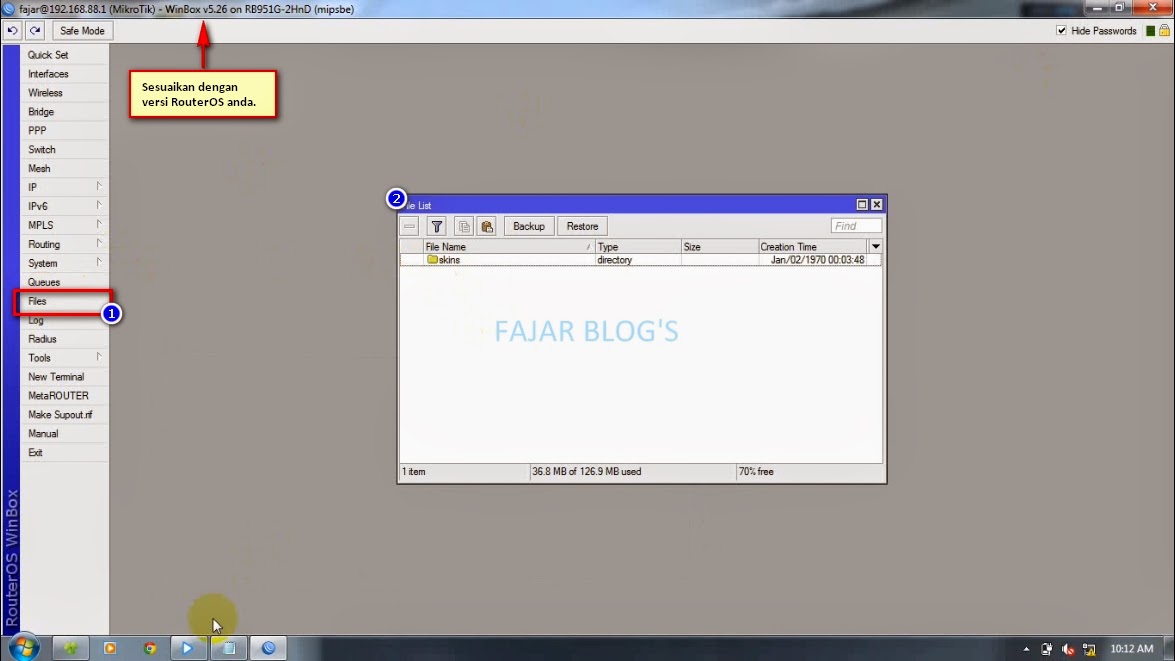Expand the System submenu

pyautogui.click(x=64, y=263)
